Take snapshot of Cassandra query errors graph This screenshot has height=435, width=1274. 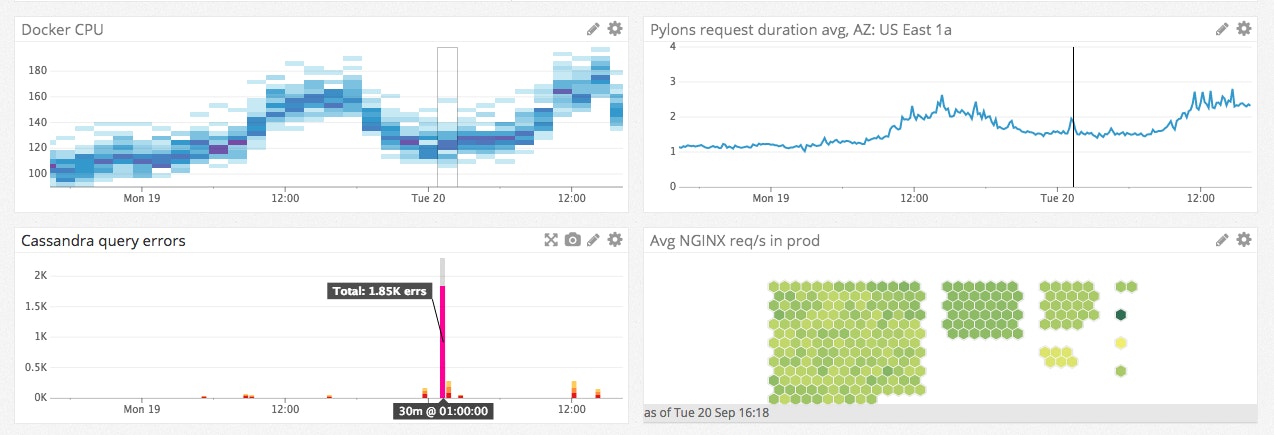[572, 240]
